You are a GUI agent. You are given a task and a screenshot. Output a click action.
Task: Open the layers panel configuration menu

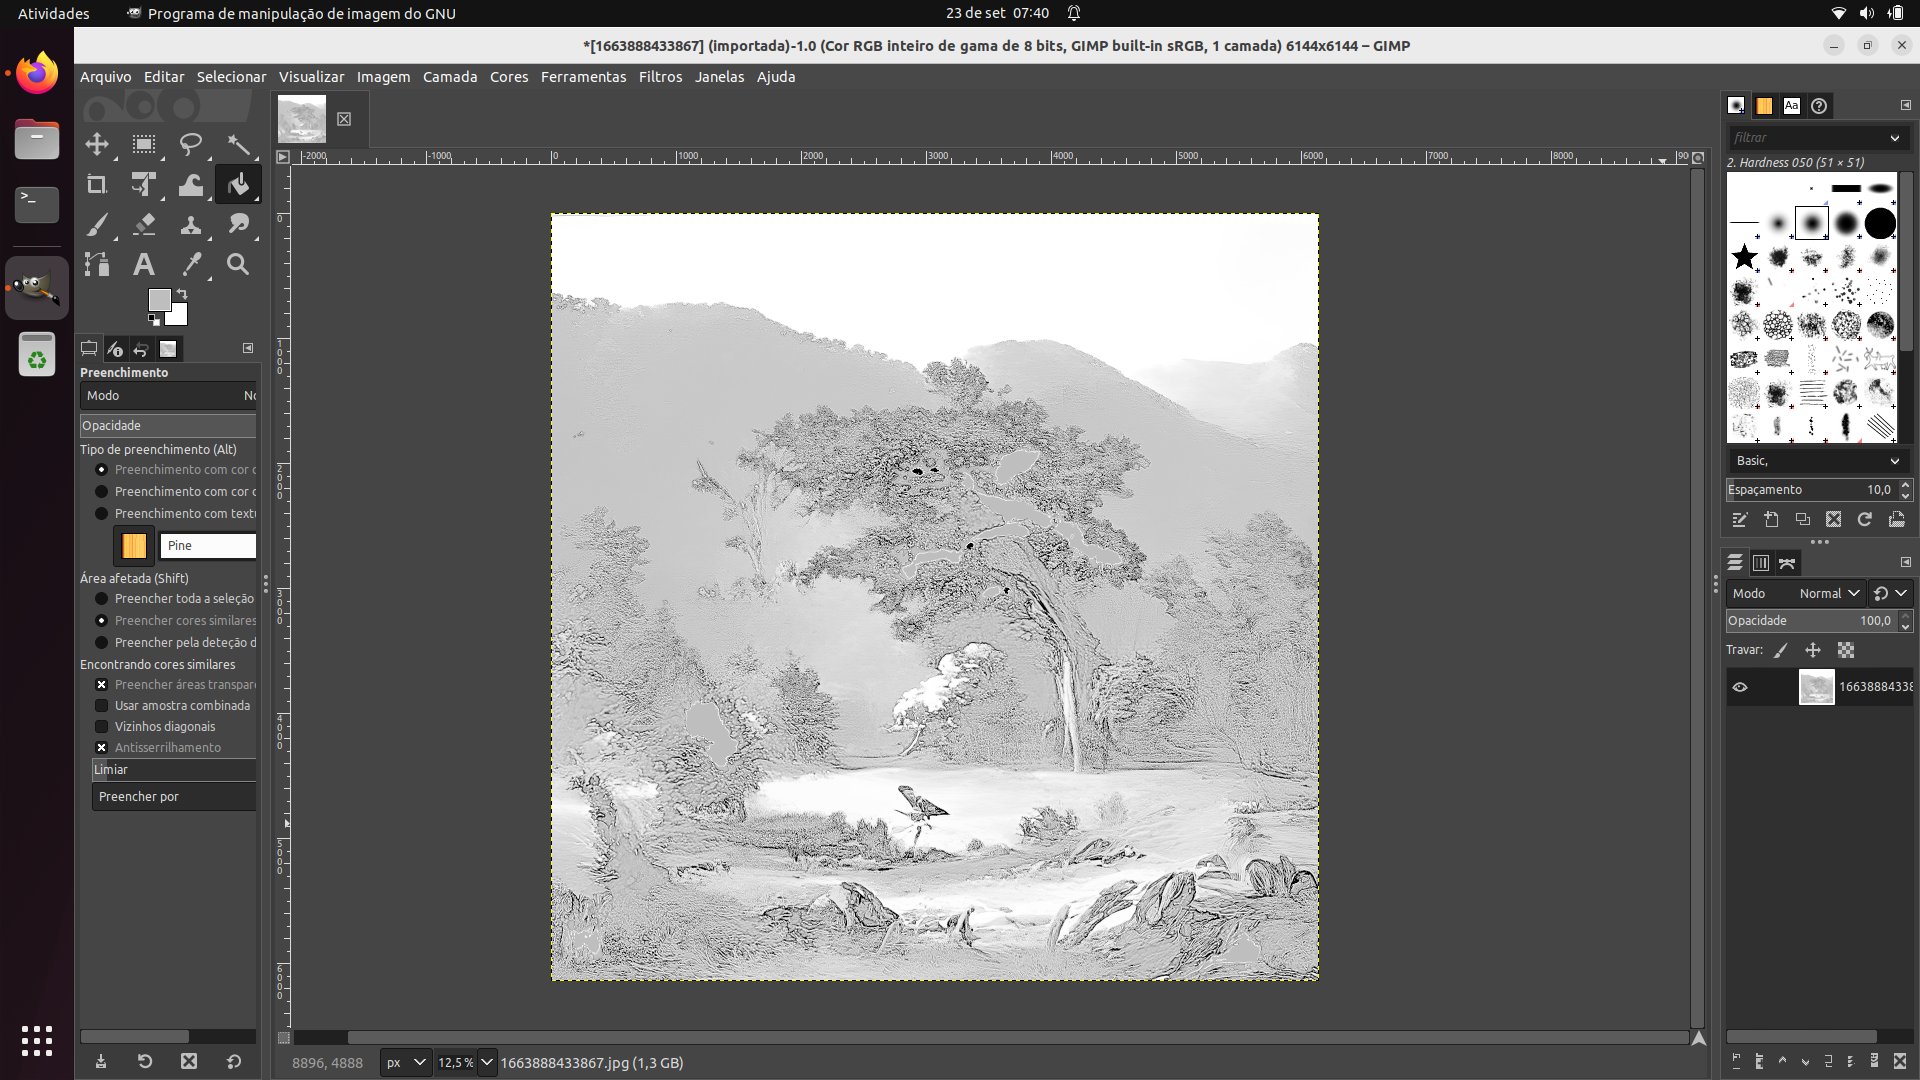(1905, 562)
